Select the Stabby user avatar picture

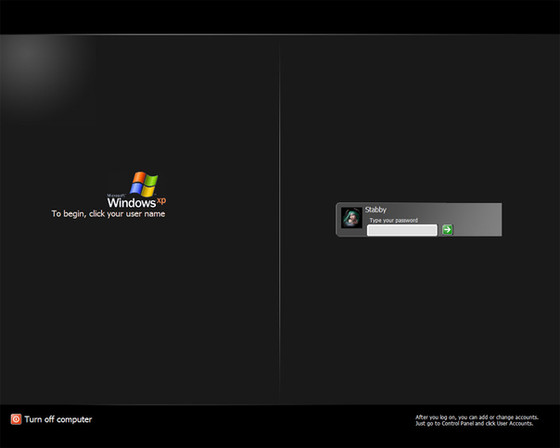351,218
